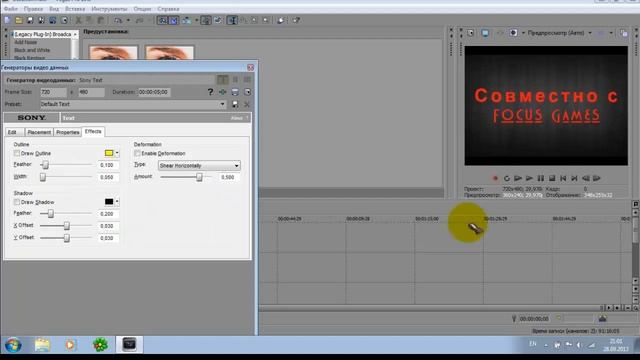Open the Инструменты menu
The height and width of the screenshot is (360, 640).
(109, 9)
